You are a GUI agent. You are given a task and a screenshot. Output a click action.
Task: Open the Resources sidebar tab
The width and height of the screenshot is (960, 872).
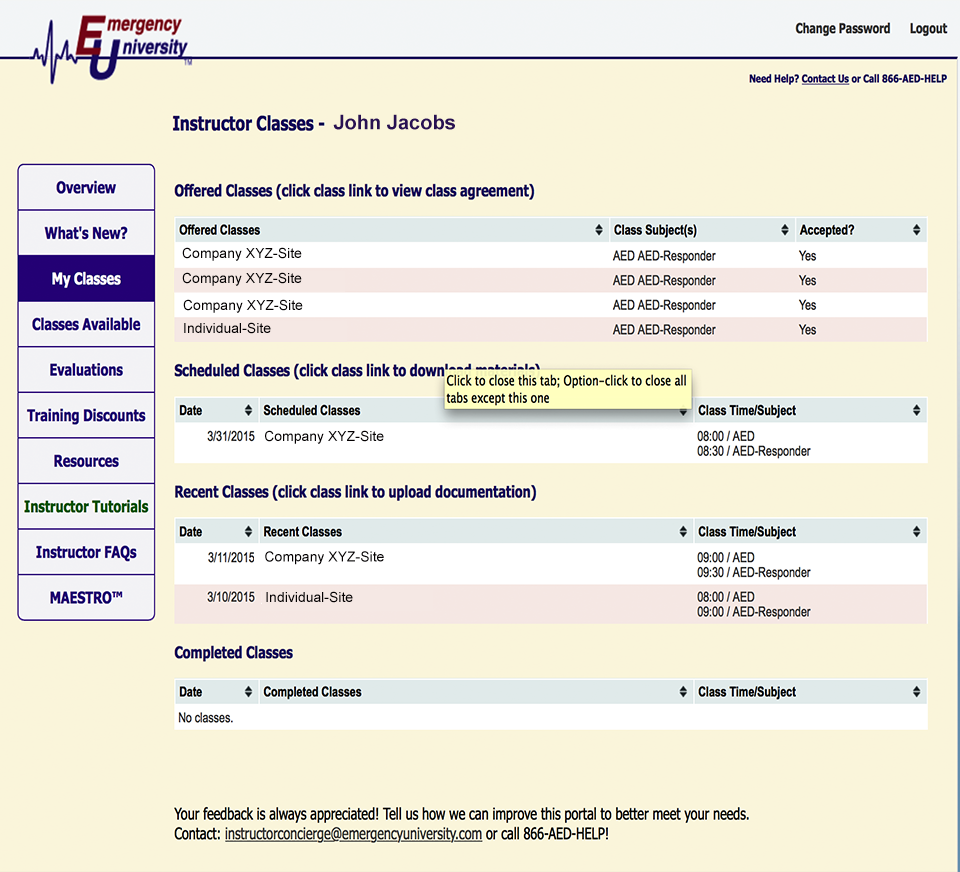click(x=86, y=460)
